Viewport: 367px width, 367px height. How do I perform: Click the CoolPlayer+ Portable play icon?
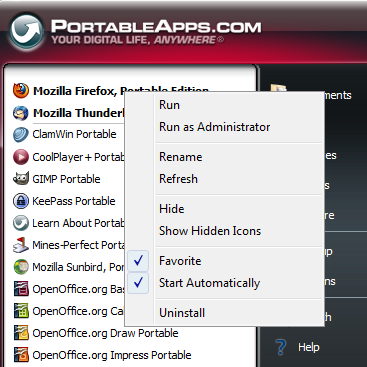point(21,157)
